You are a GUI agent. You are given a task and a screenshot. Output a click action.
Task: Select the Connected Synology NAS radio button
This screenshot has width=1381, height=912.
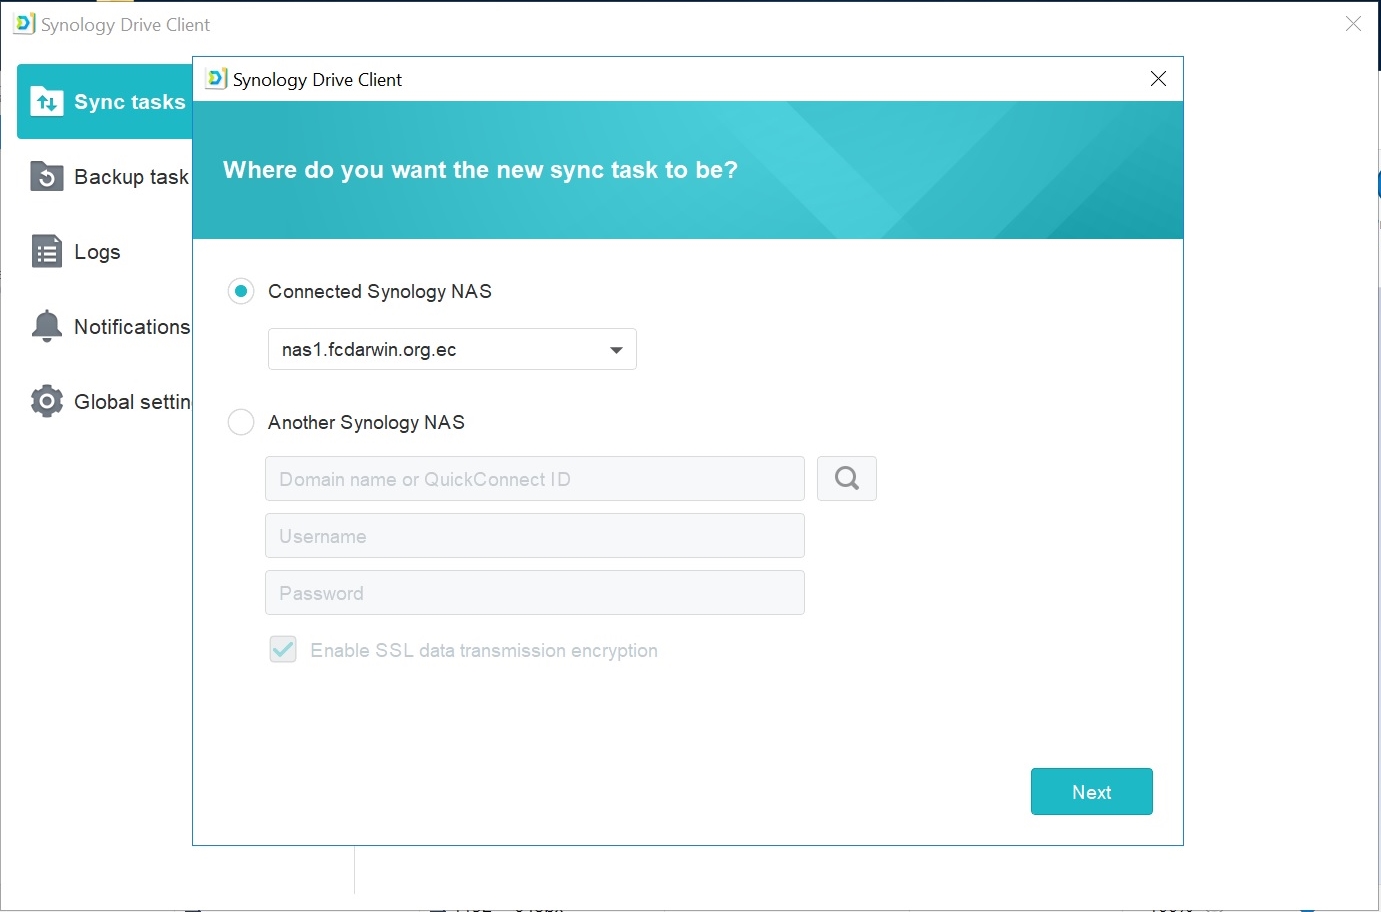[241, 291]
